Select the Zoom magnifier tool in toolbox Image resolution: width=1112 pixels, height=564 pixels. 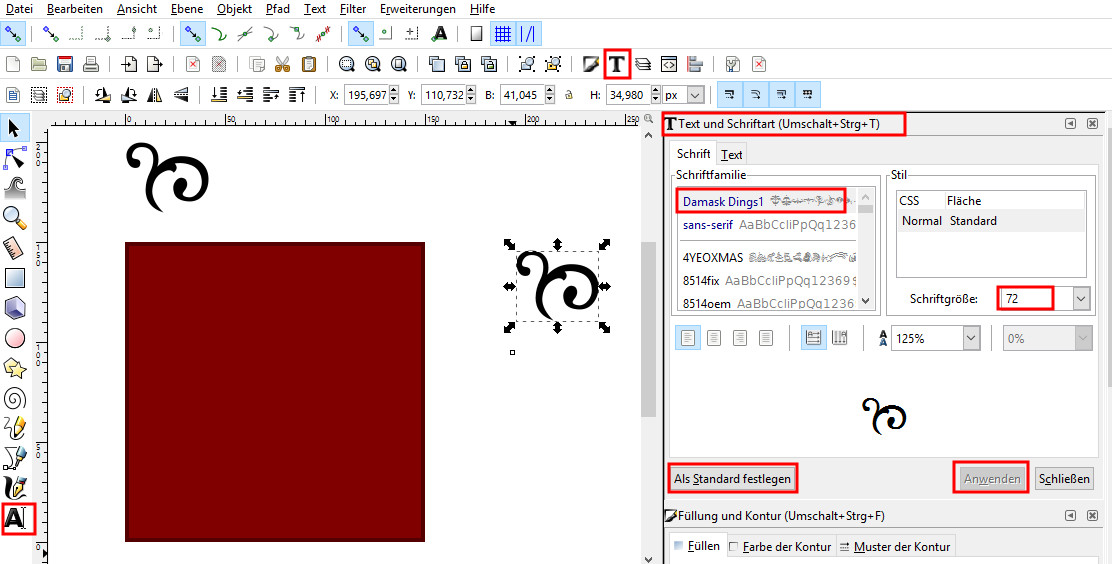15,218
